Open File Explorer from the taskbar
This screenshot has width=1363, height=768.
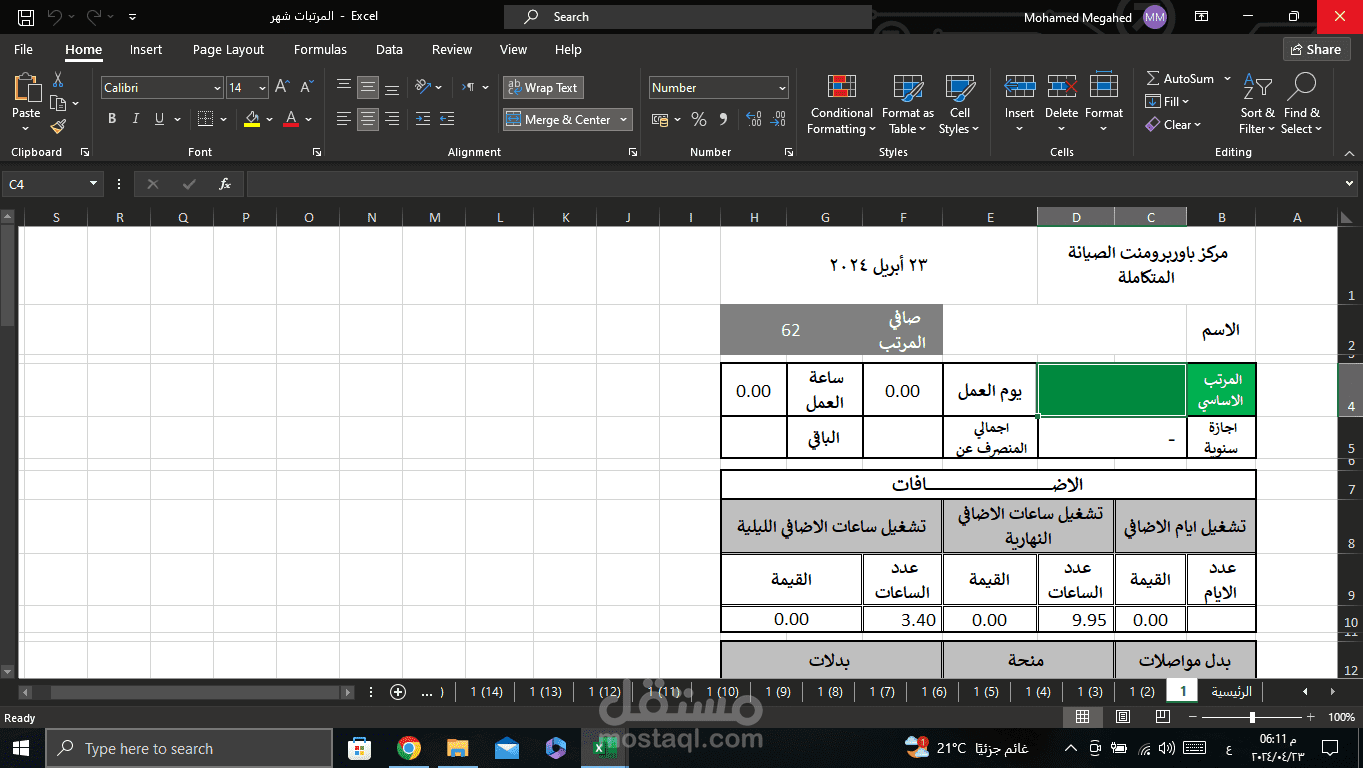coord(457,748)
